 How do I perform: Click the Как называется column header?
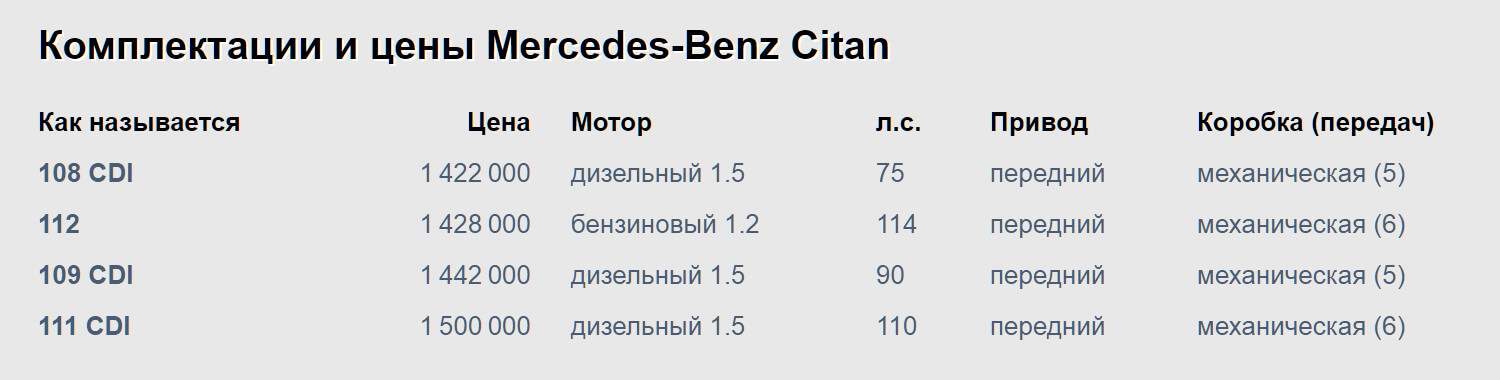point(139,123)
